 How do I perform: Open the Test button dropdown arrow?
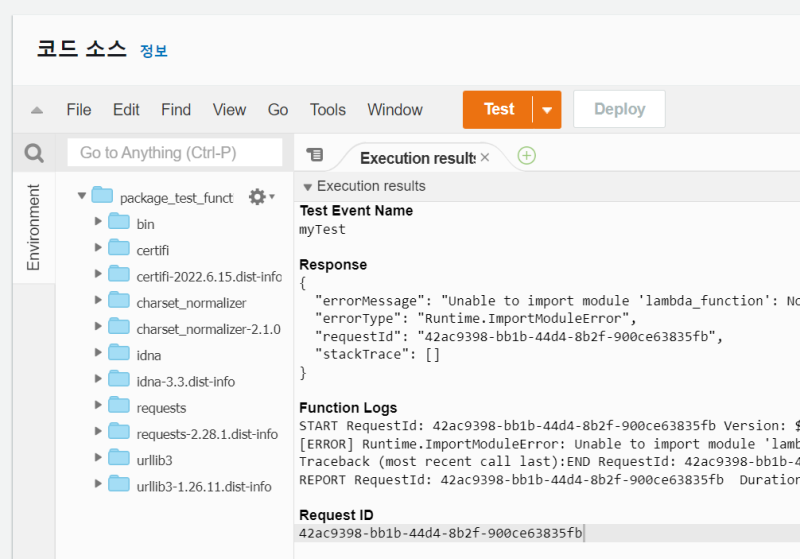pos(547,110)
